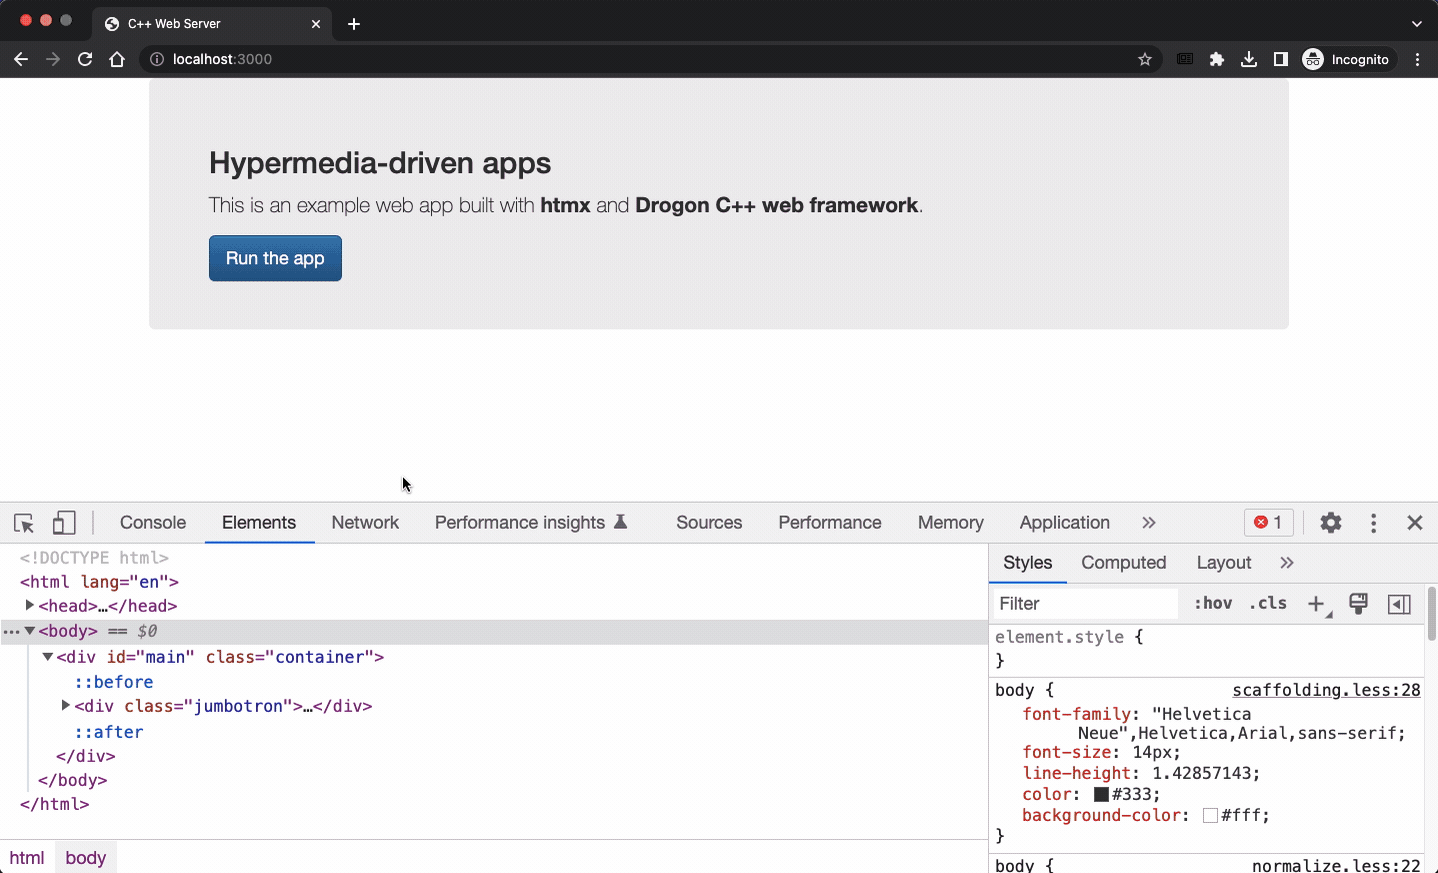Open the Computed styles tab
Screen dimensions: 1438x873
point(1123,563)
